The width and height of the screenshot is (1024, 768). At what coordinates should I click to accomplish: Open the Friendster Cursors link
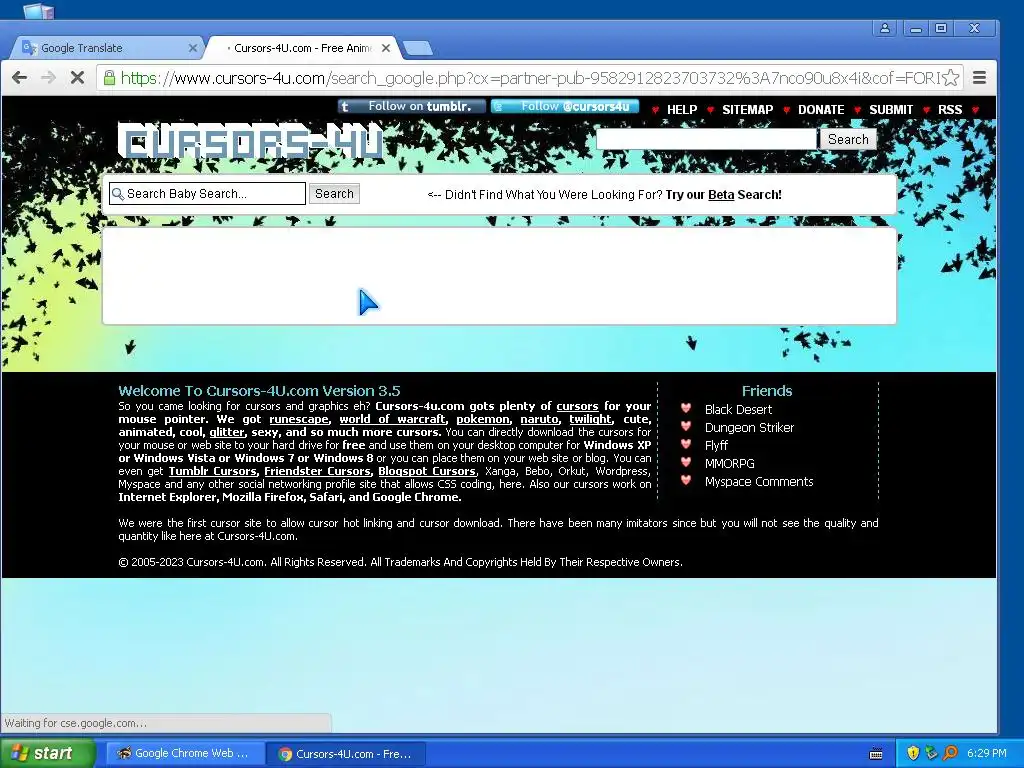point(317,472)
